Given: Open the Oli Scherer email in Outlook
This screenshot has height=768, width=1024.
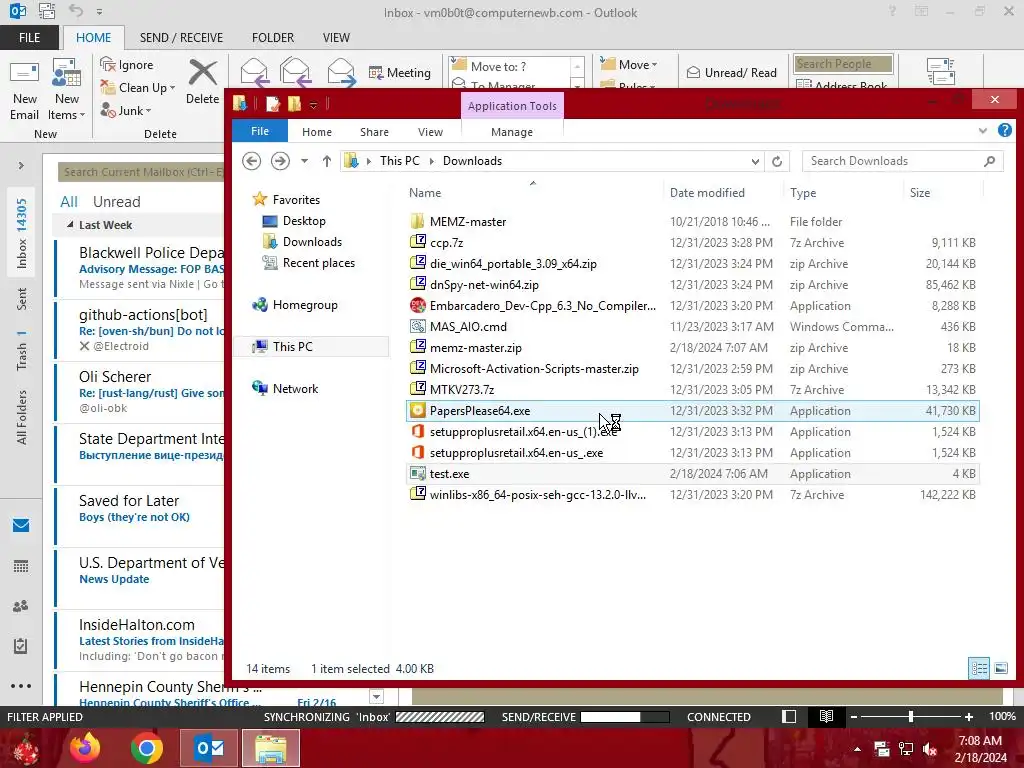Looking at the screenshot, I should click(139, 391).
